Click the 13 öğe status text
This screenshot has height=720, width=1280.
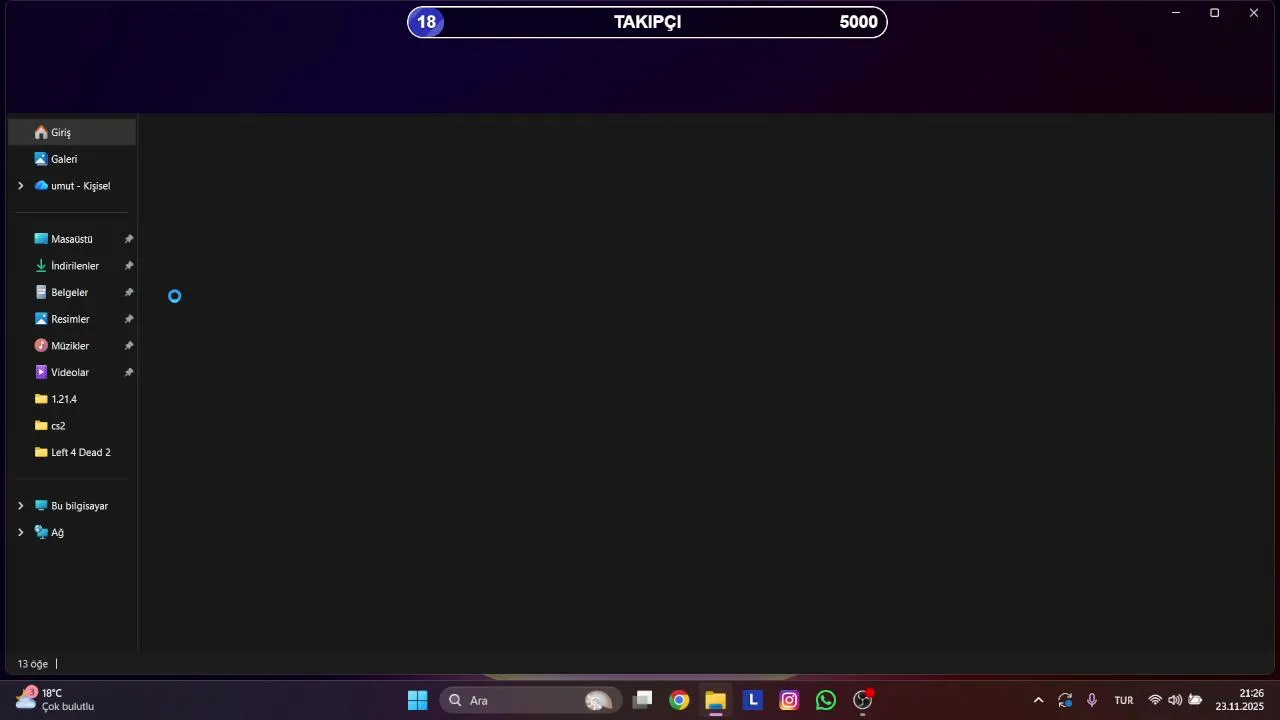pyautogui.click(x=32, y=664)
